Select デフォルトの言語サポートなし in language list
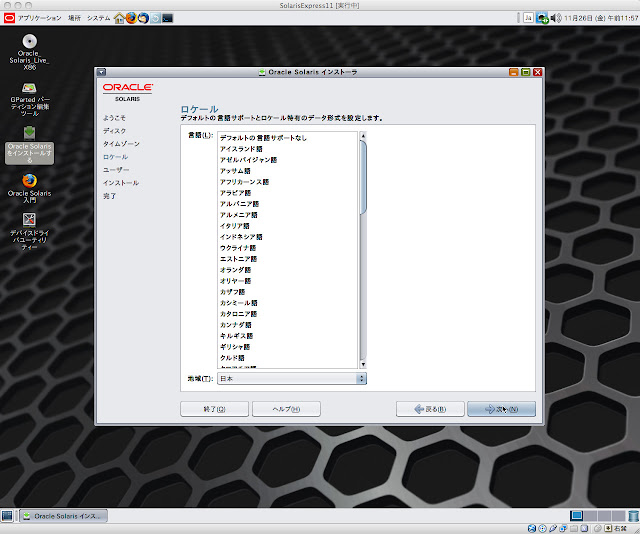 pos(287,138)
